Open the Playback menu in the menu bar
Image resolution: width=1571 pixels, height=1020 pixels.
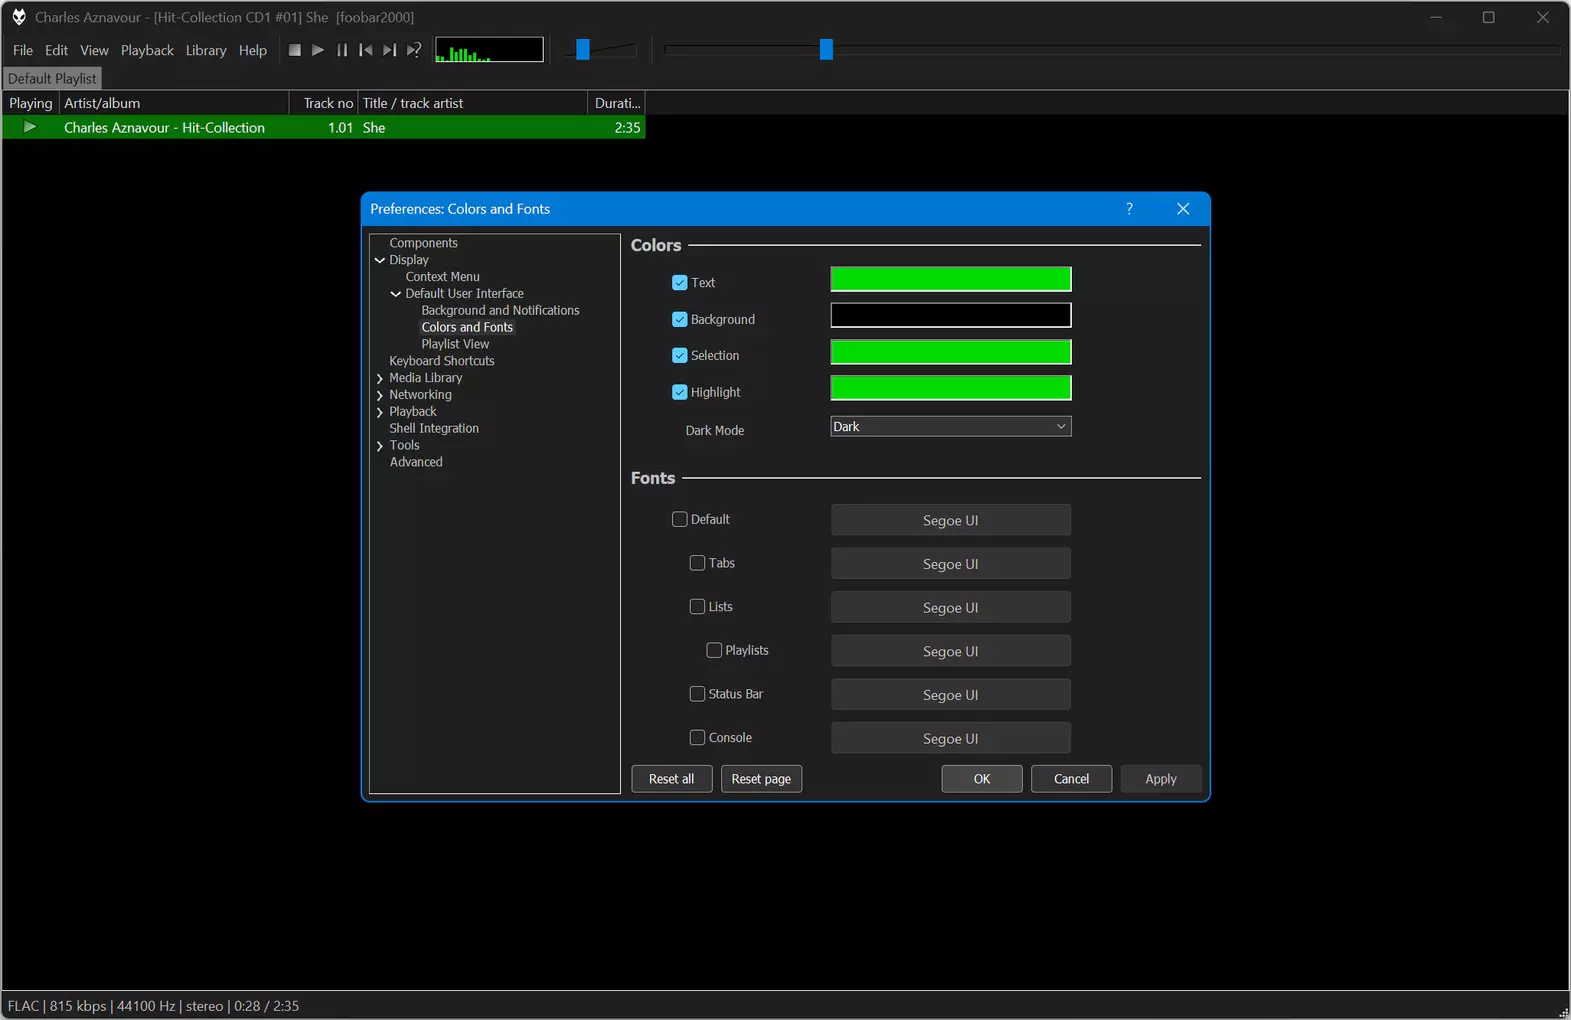(x=147, y=50)
